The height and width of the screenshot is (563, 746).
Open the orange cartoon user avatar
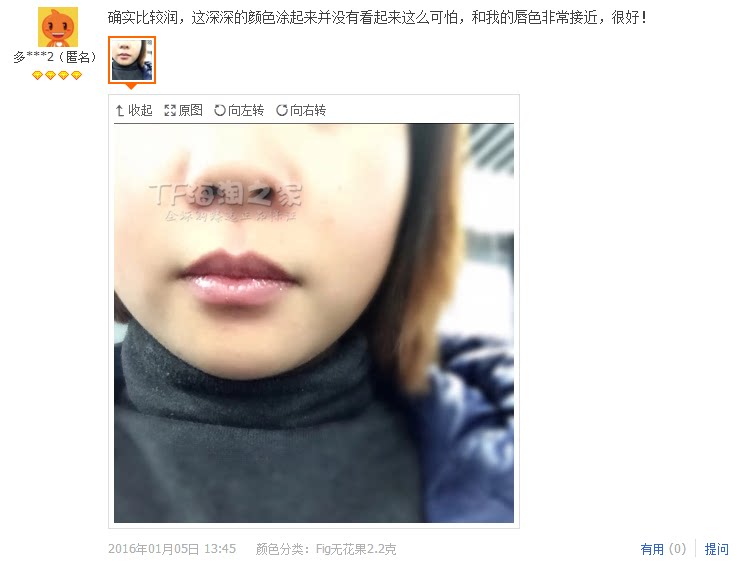[x=58, y=27]
